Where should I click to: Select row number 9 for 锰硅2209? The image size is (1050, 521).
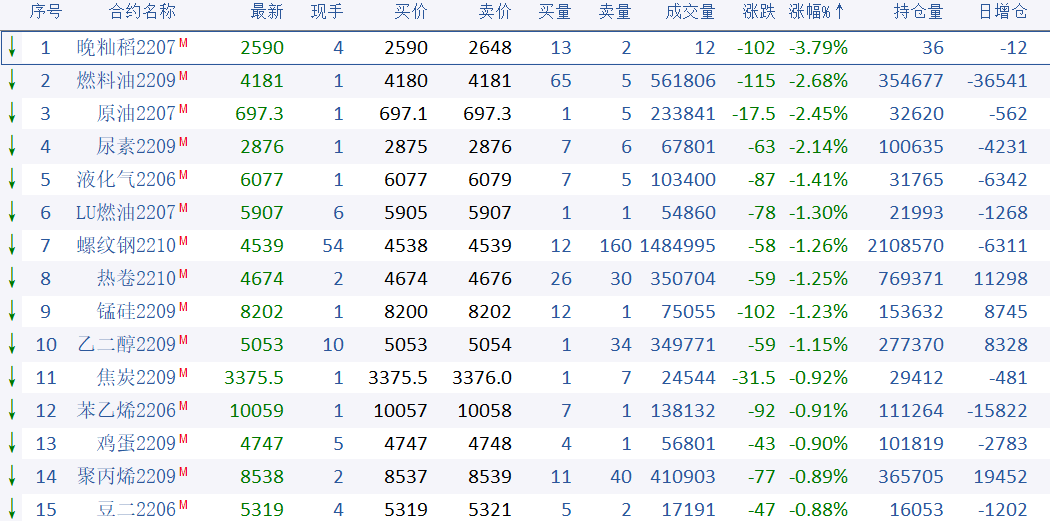[46, 312]
